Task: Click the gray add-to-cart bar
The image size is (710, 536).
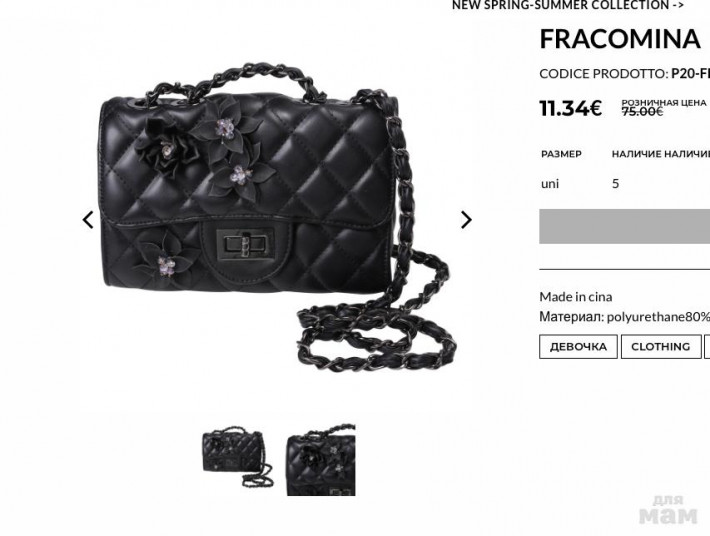Action: coord(624,226)
